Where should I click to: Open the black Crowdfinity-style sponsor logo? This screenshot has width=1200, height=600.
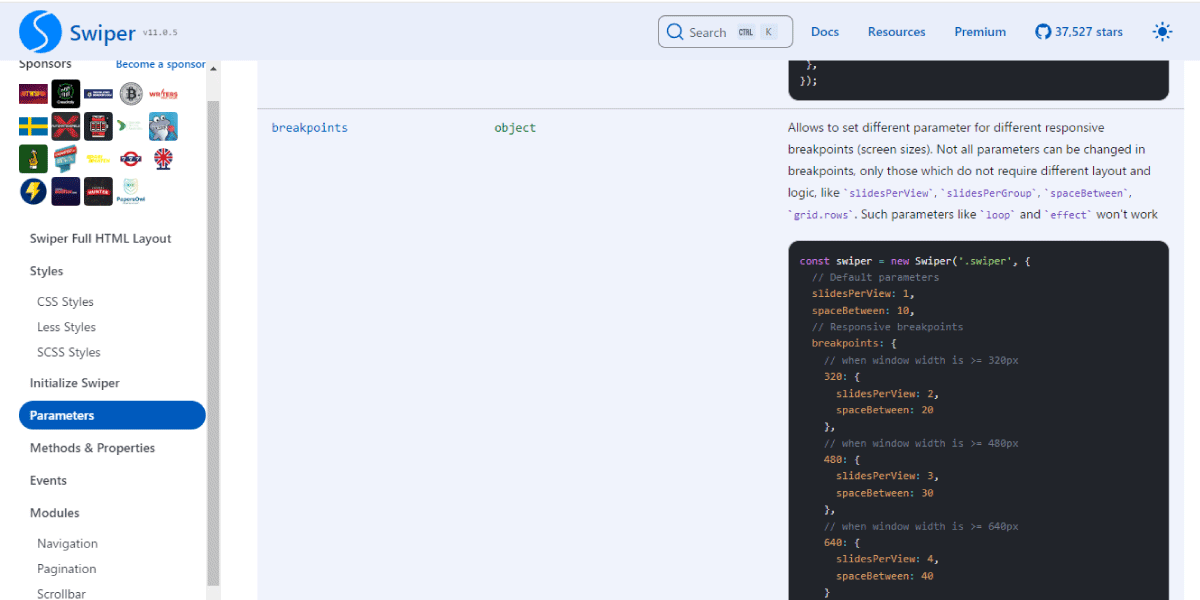[66, 94]
